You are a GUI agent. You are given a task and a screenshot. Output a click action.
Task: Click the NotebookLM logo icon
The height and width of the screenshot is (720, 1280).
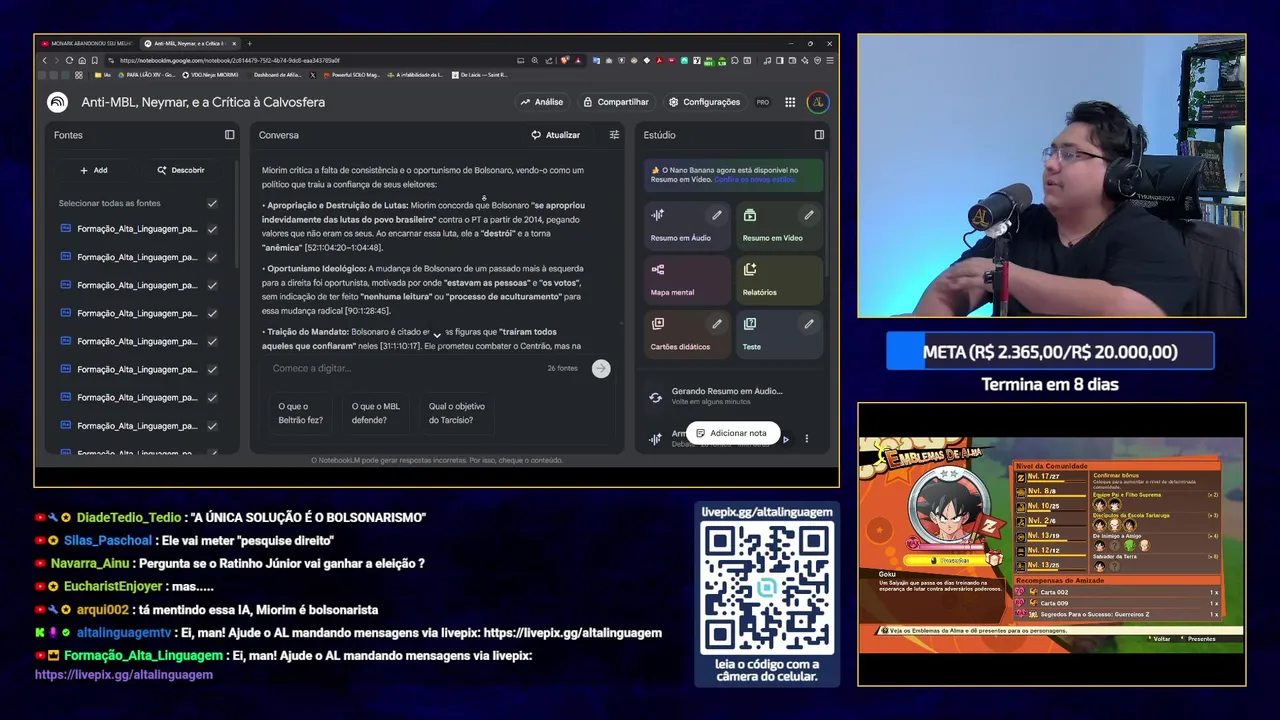pyautogui.click(x=58, y=102)
